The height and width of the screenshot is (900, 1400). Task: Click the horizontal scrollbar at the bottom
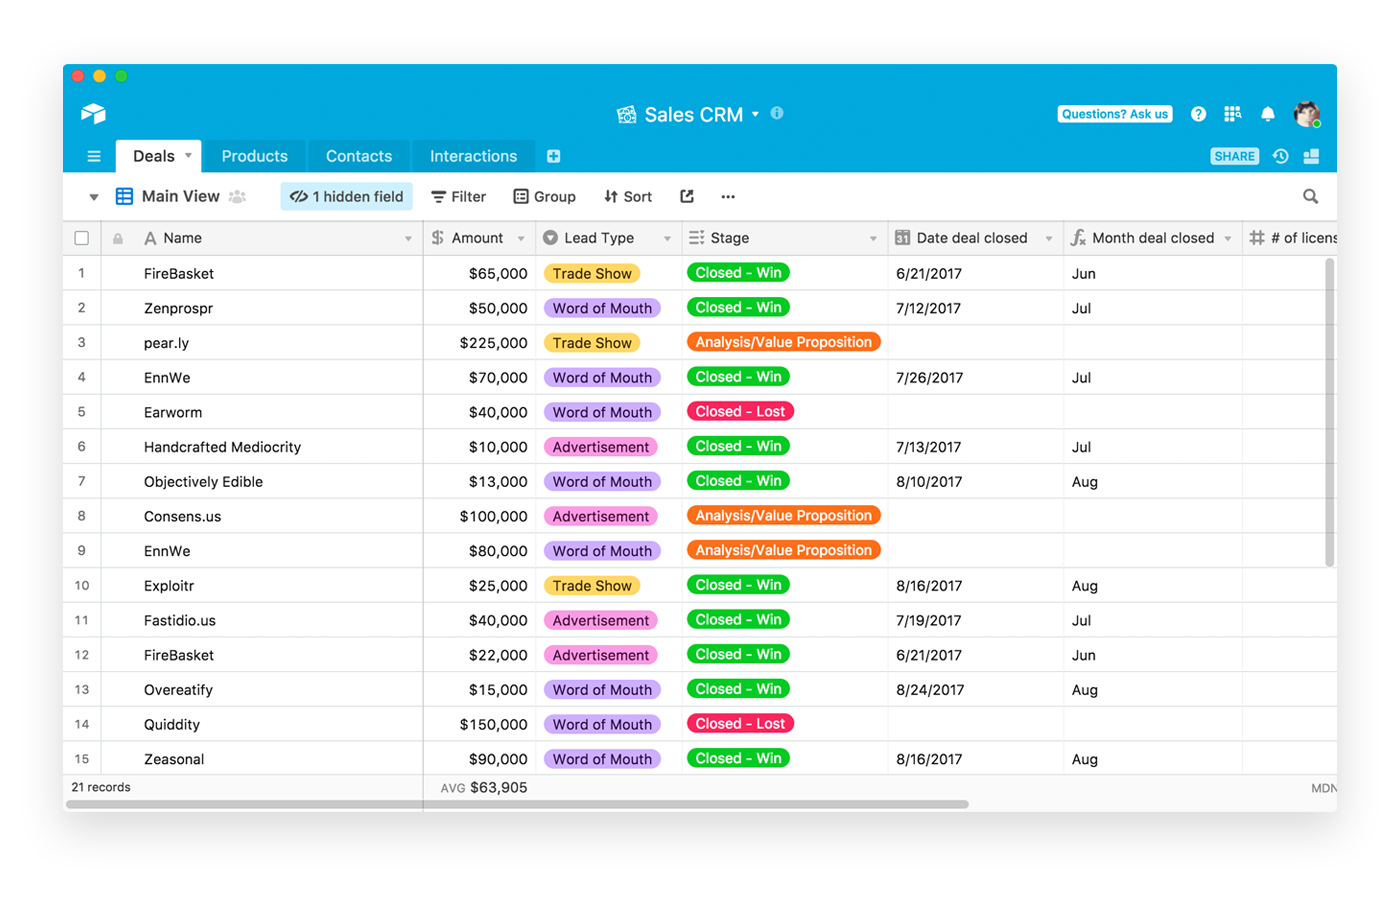[517, 804]
